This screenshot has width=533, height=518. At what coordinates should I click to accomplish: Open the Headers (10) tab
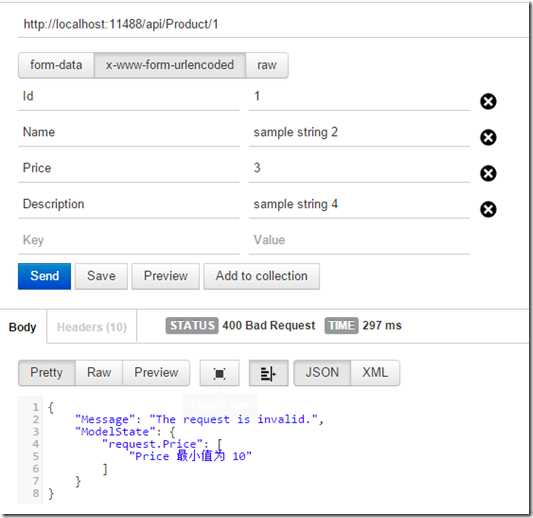[x=92, y=327]
